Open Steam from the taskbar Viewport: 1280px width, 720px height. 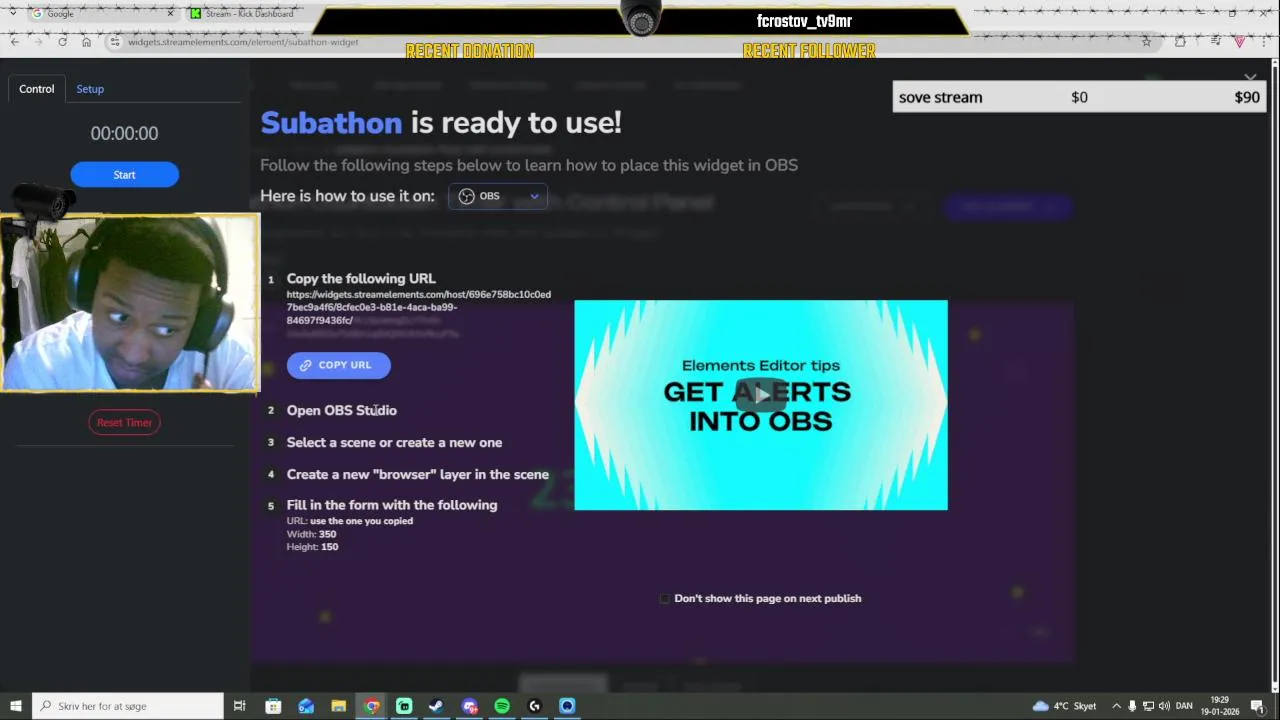tap(436, 706)
